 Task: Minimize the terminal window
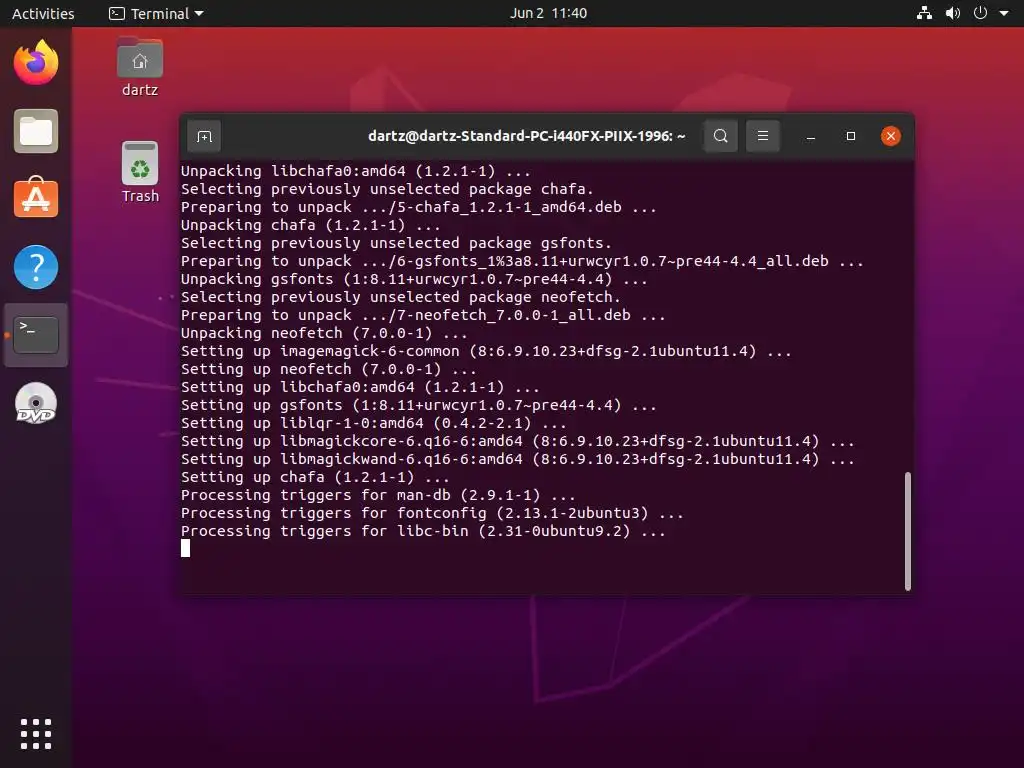(x=810, y=136)
